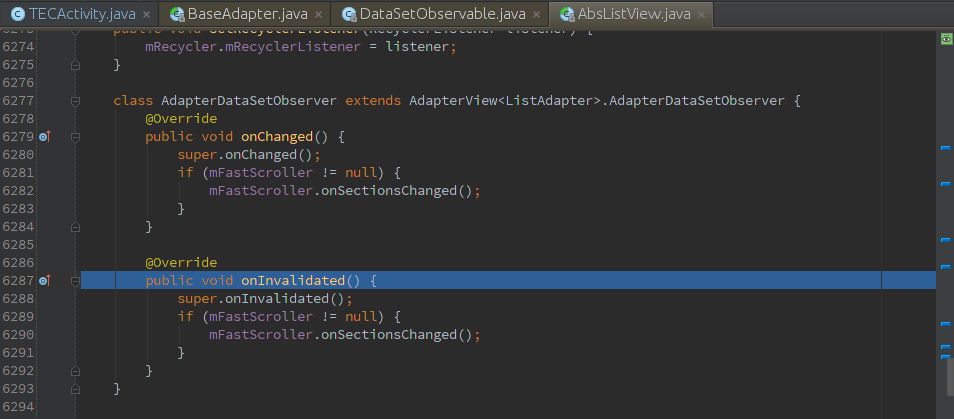Click the fold end marker on line 6292
This screenshot has width=954, height=419.
point(75,370)
